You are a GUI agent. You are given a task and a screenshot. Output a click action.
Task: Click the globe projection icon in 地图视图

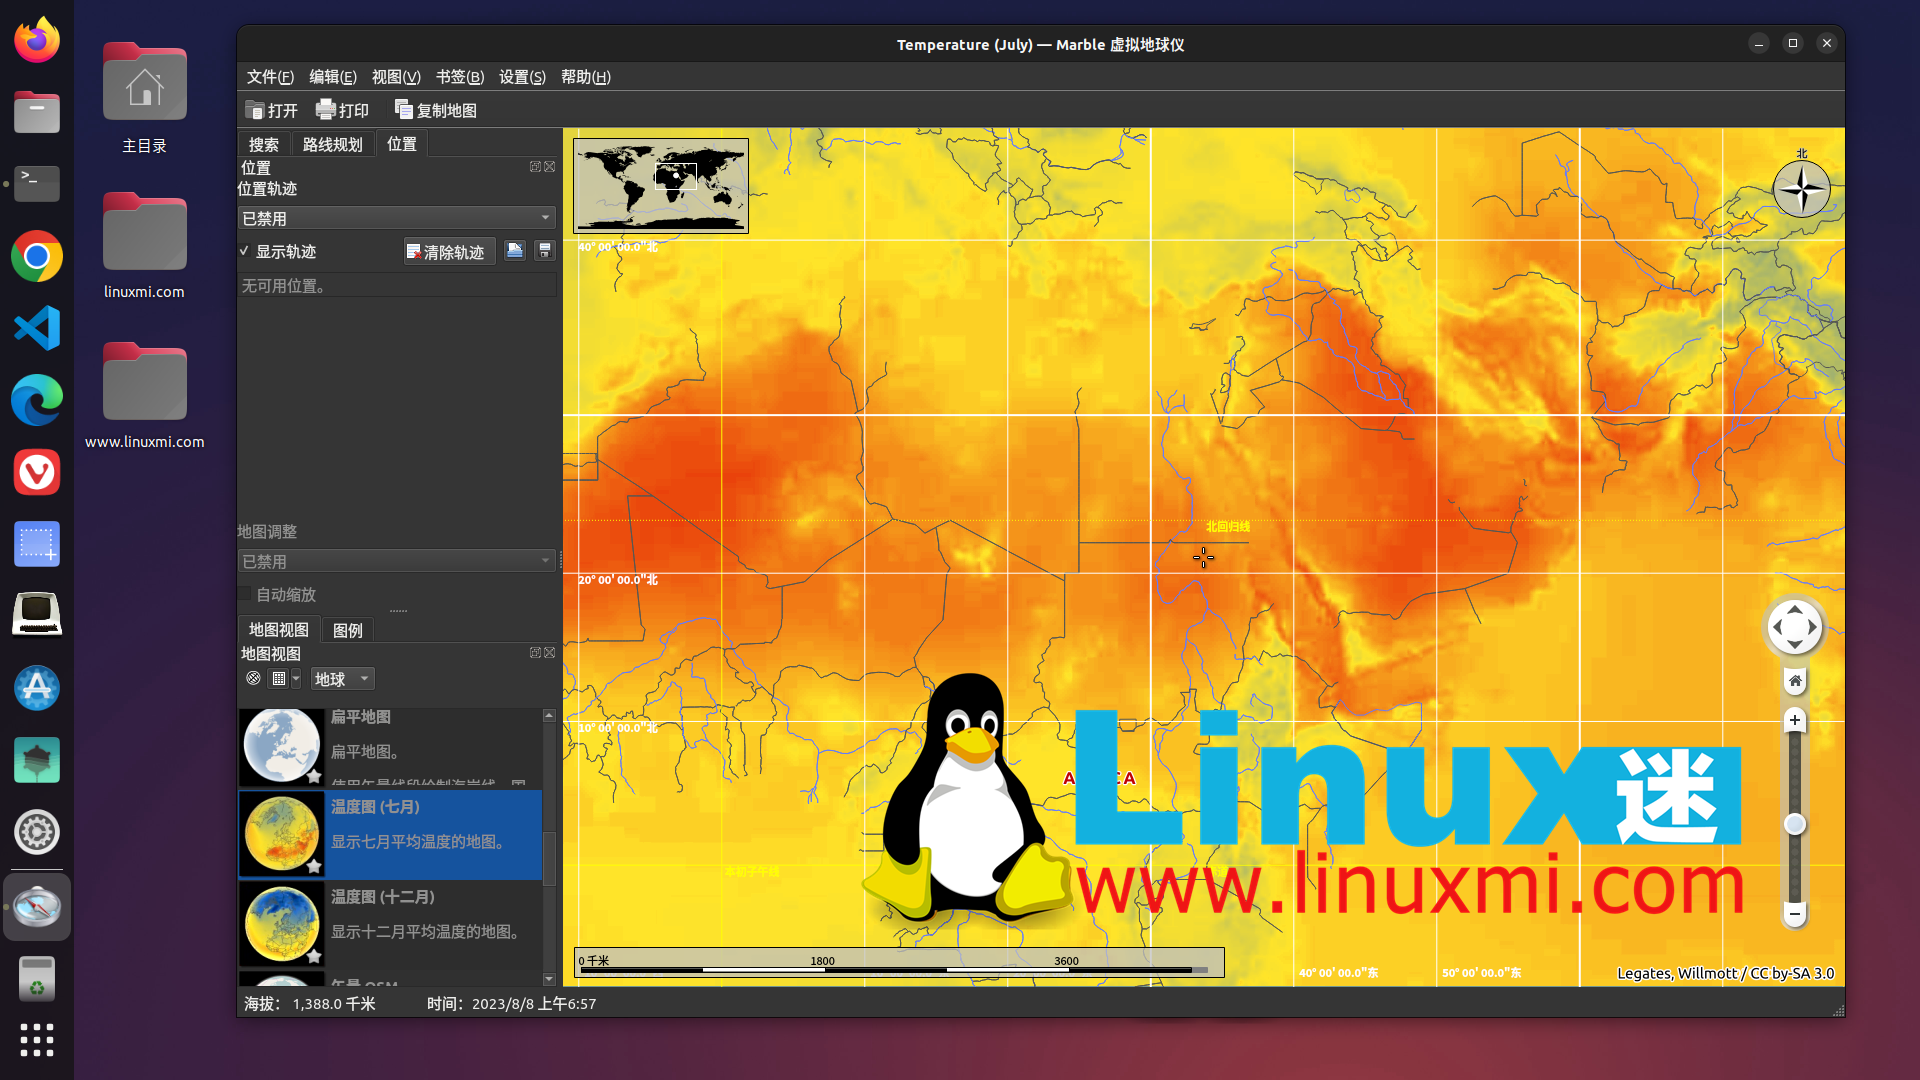pos(254,678)
